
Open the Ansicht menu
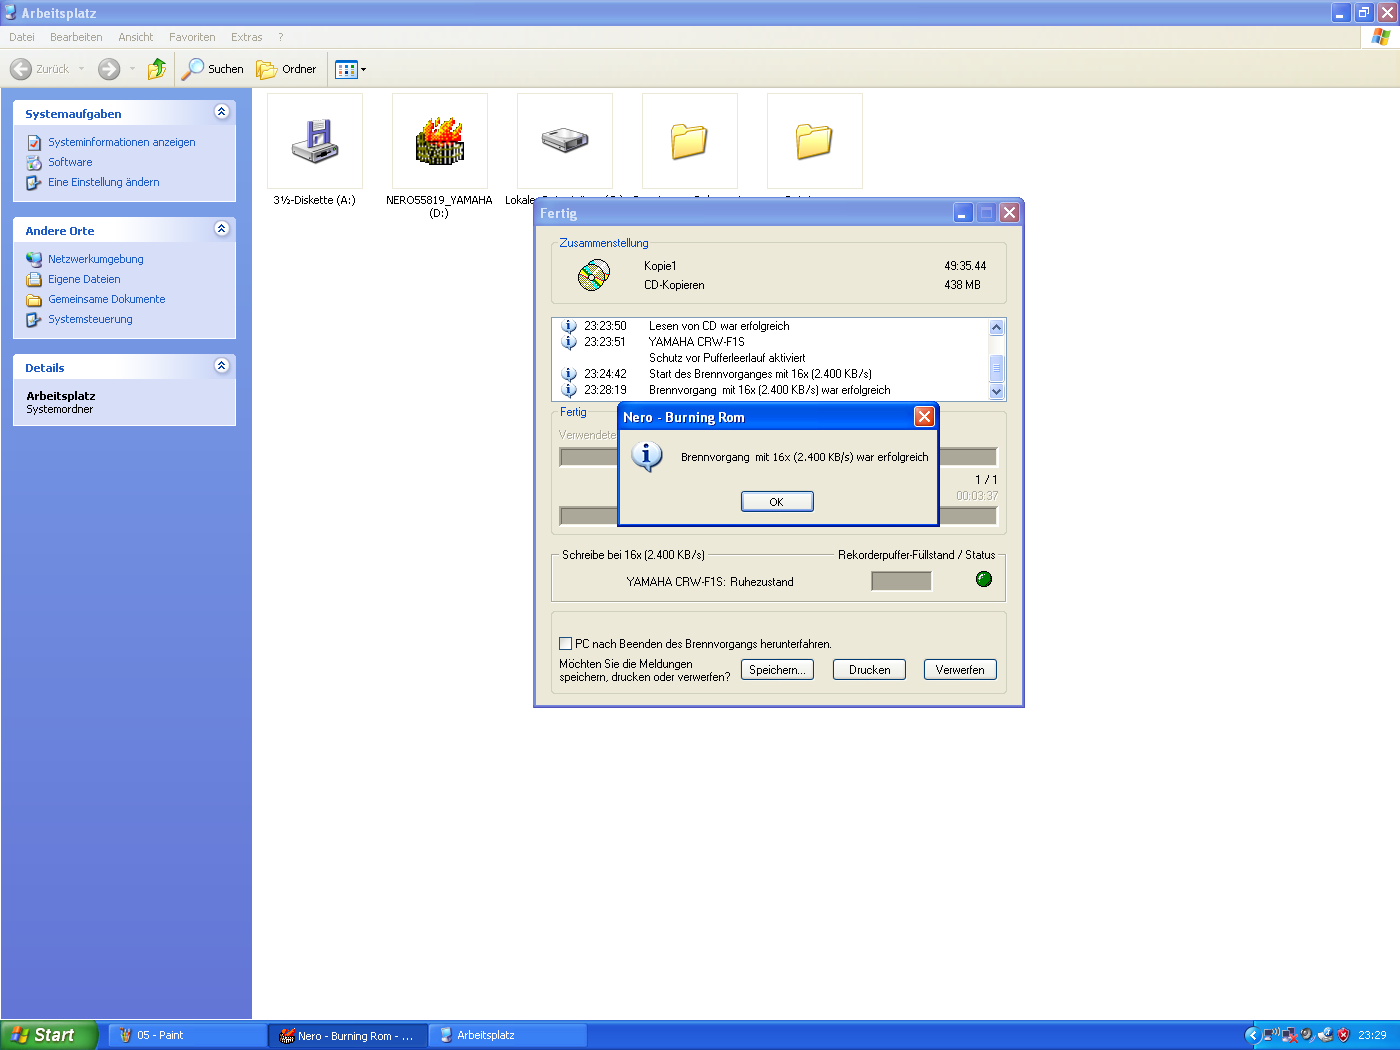click(136, 37)
